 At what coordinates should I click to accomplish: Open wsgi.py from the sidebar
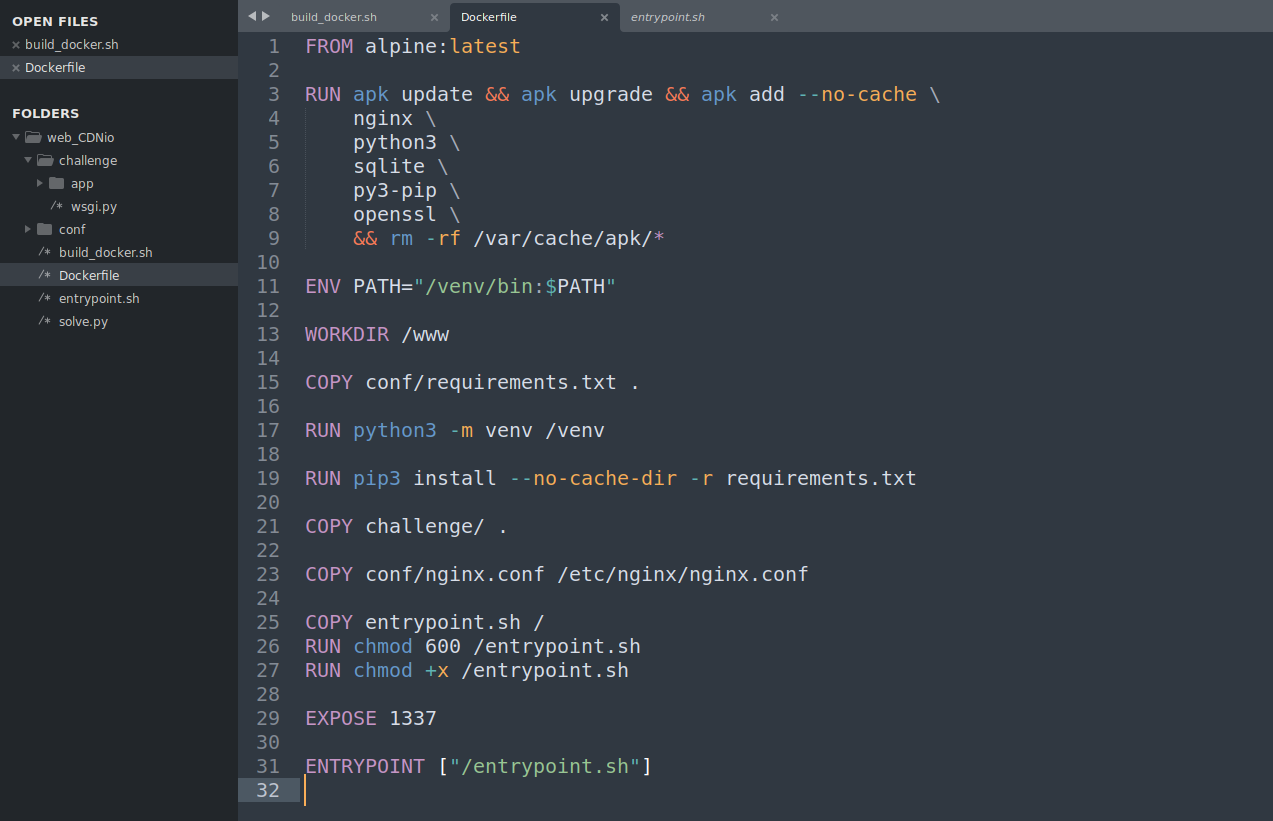point(93,207)
